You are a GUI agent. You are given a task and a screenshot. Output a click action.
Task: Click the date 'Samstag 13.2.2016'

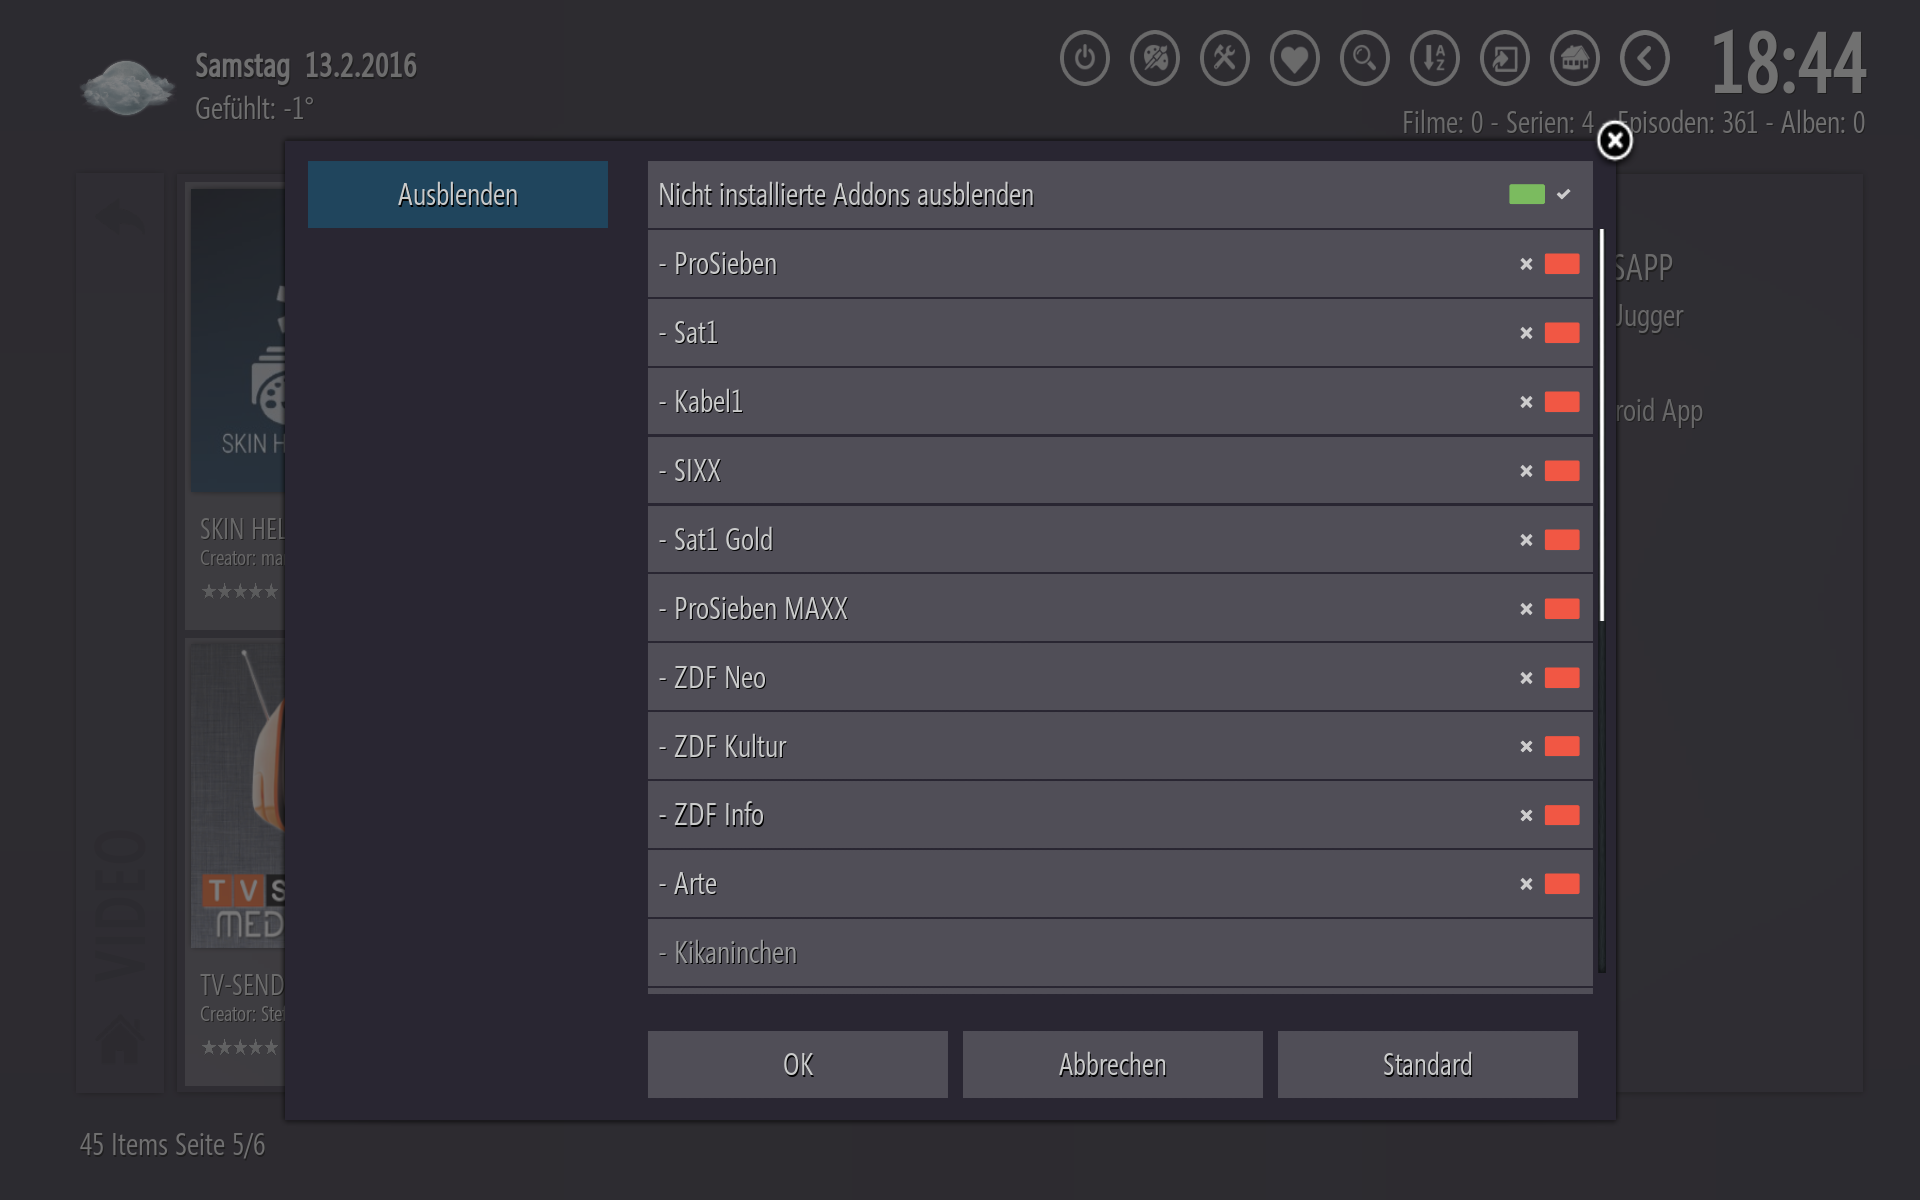coord(305,65)
